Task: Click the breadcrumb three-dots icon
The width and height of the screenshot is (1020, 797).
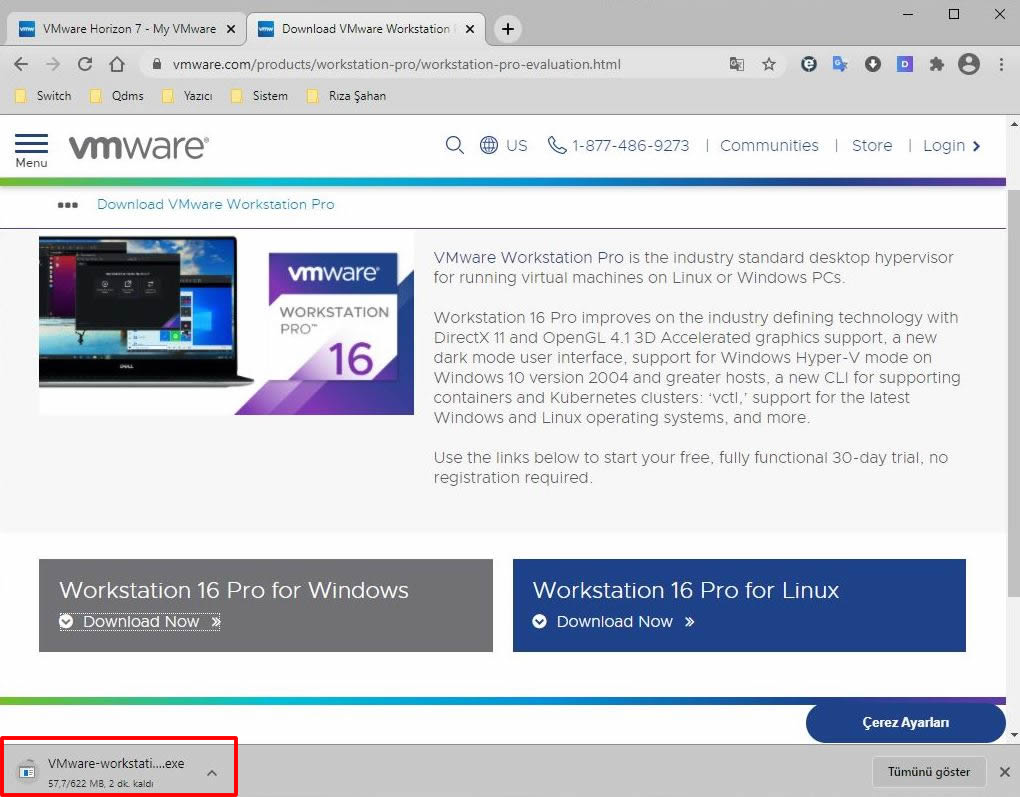Action: (x=68, y=205)
